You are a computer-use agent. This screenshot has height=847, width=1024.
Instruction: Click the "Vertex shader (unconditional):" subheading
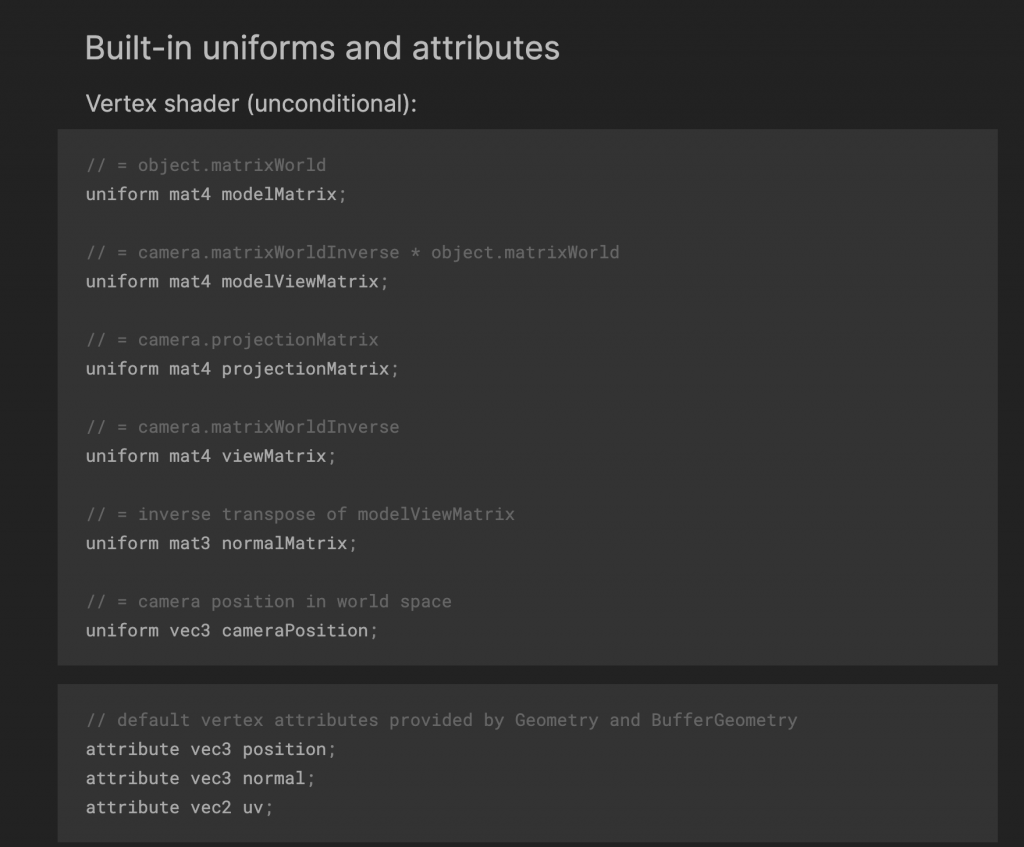point(251,104)
